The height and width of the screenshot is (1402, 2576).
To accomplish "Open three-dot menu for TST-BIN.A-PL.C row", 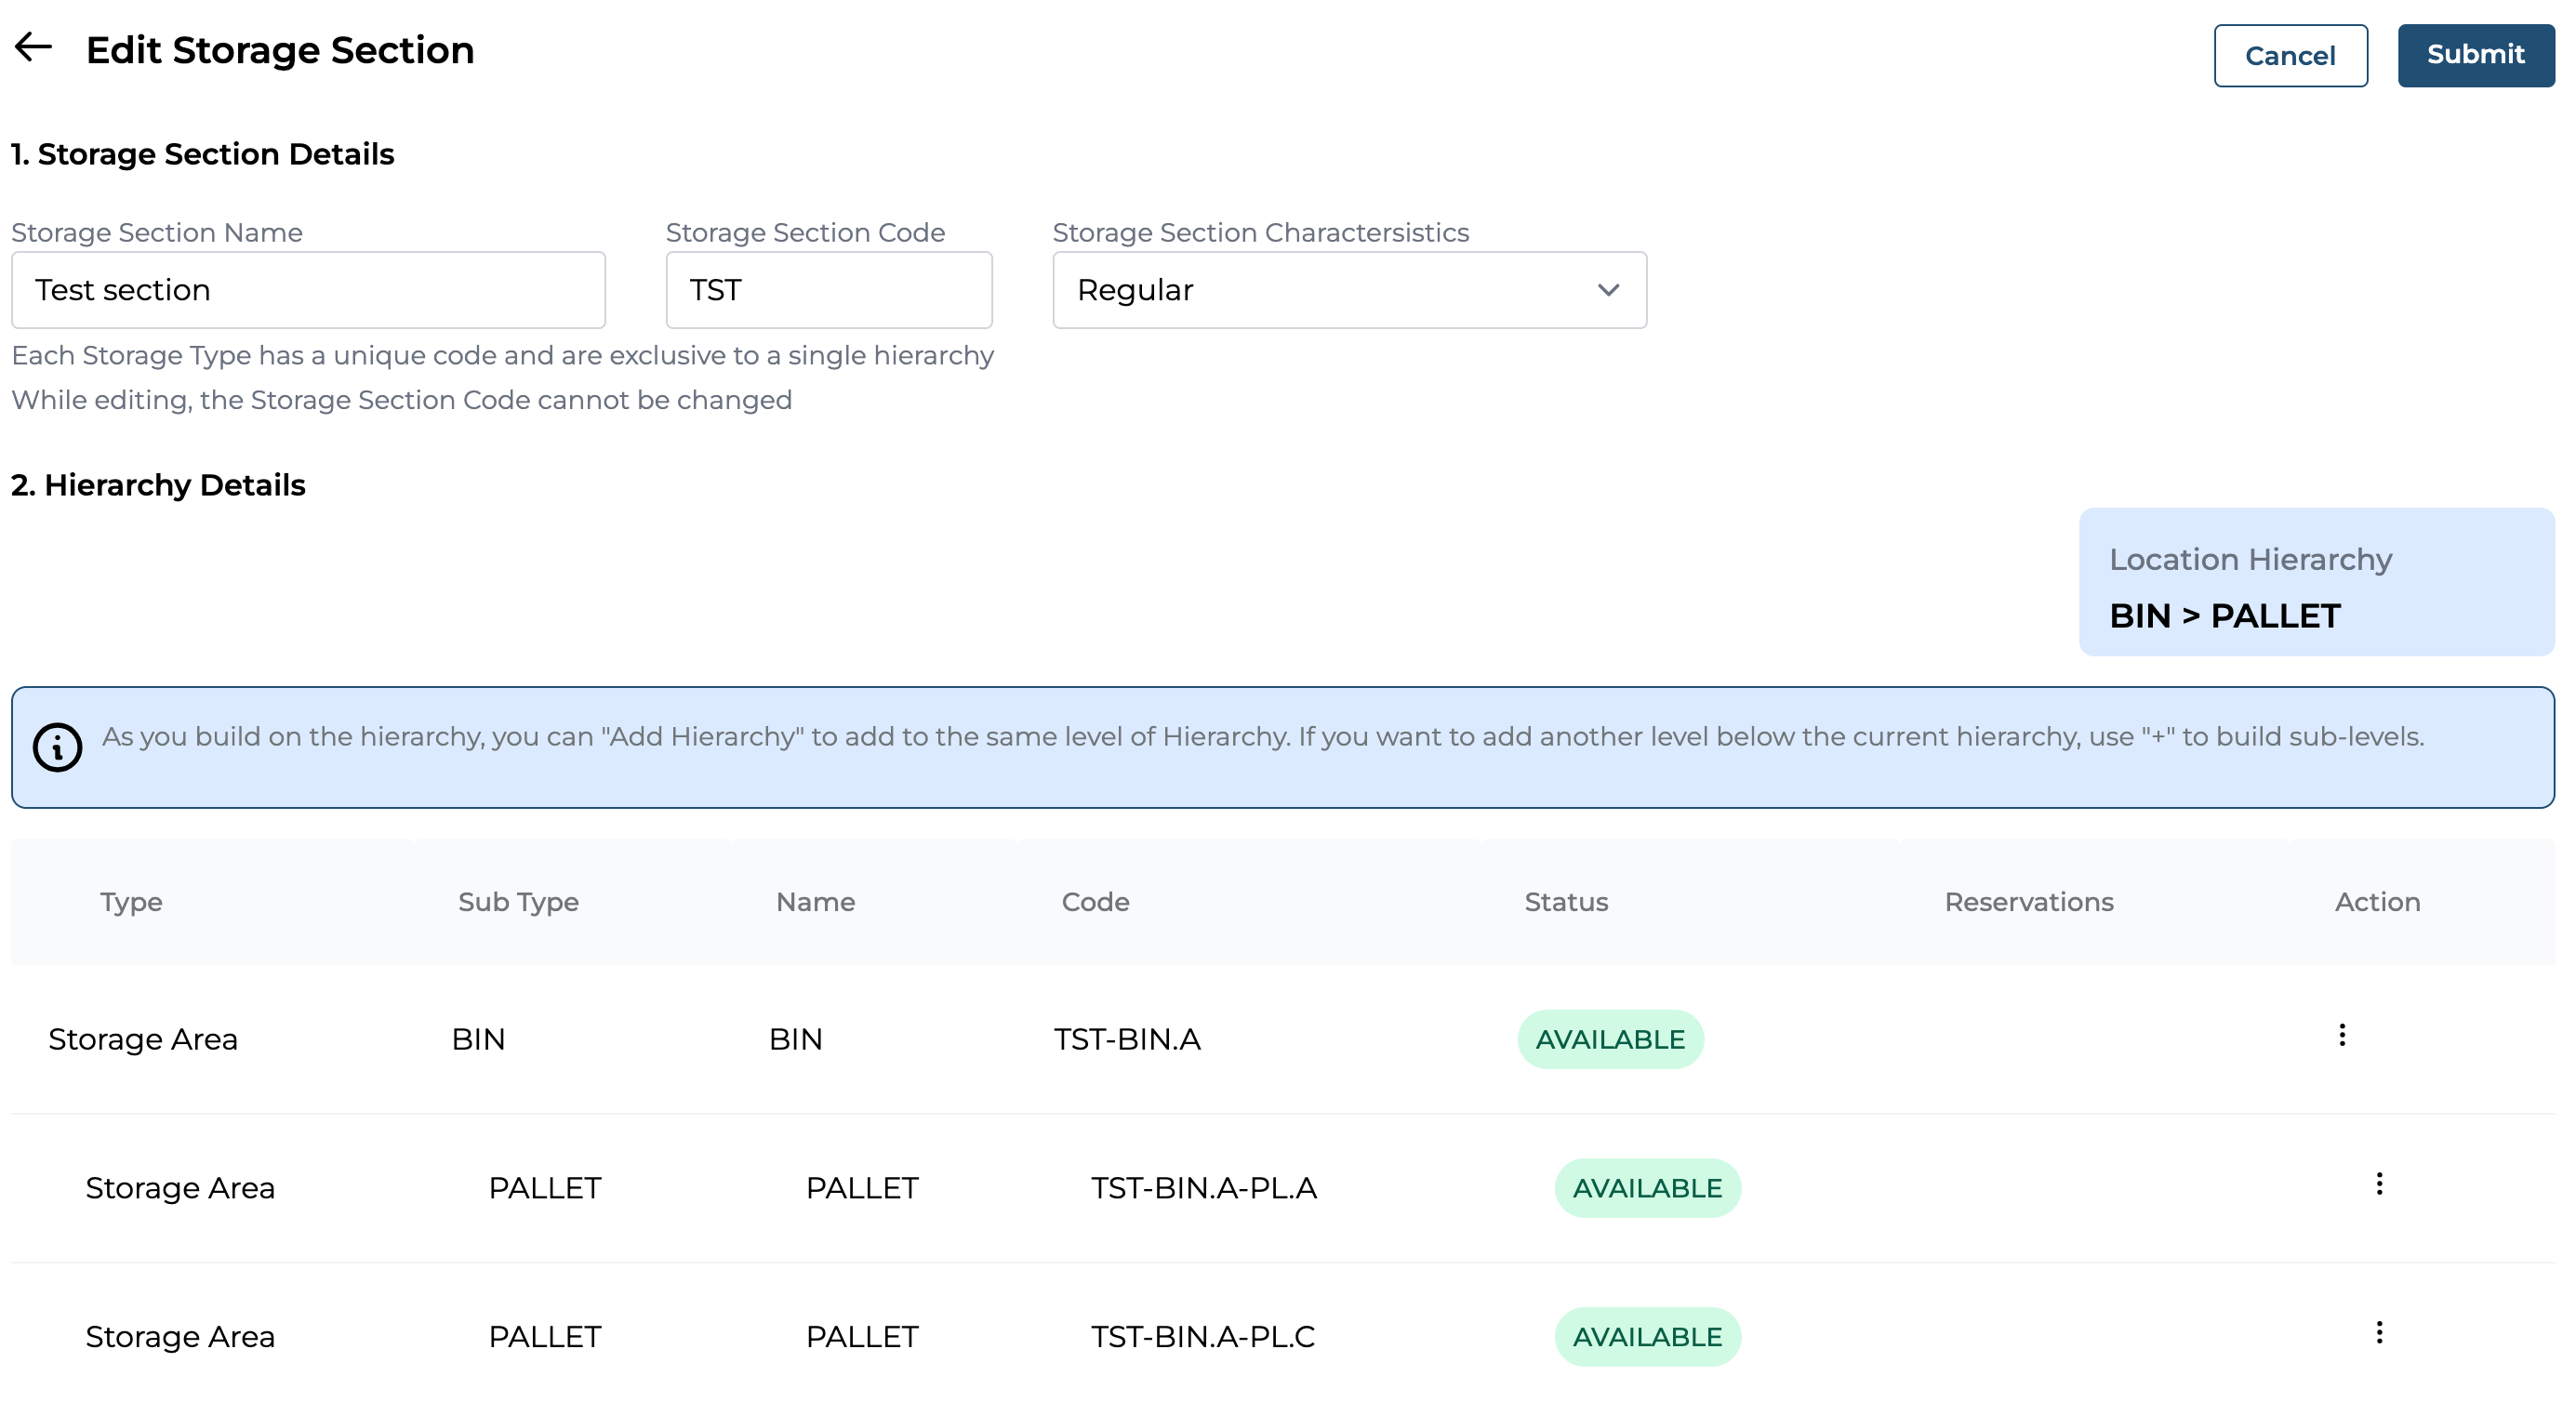I will [x=2378, y=1332].
